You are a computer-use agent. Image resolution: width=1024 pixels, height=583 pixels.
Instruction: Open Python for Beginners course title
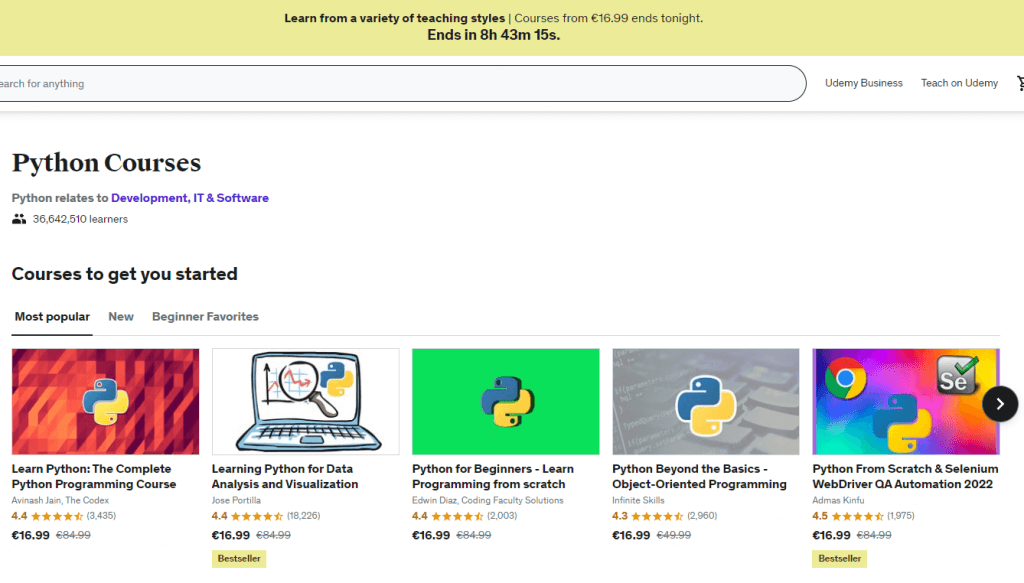[x=493, y=477]
